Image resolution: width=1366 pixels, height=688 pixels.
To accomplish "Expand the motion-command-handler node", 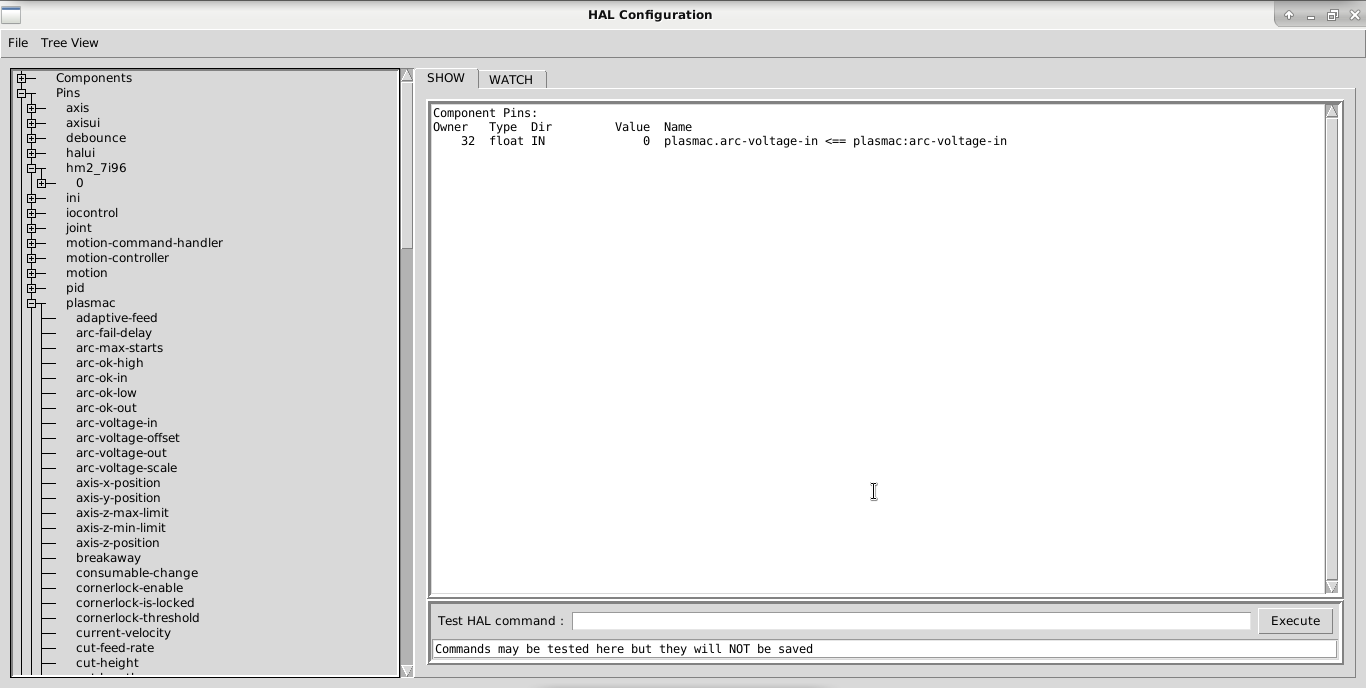I will pyautogui.click(x=32, y=243).
